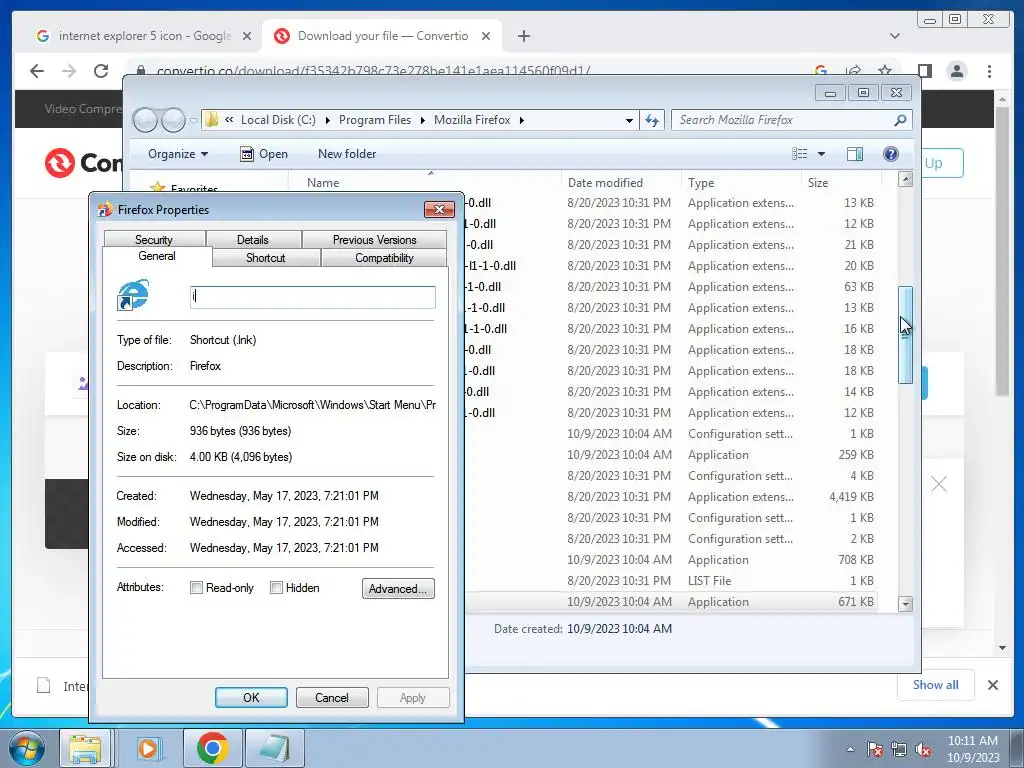Click Explorer scroll down arrow
The width and height of the screenshot is (1024, 768).
[905, 604]
